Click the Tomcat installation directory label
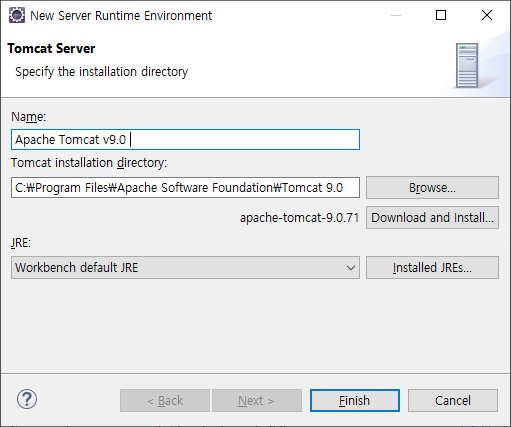 pyautogui.click(x=89, y=163)
